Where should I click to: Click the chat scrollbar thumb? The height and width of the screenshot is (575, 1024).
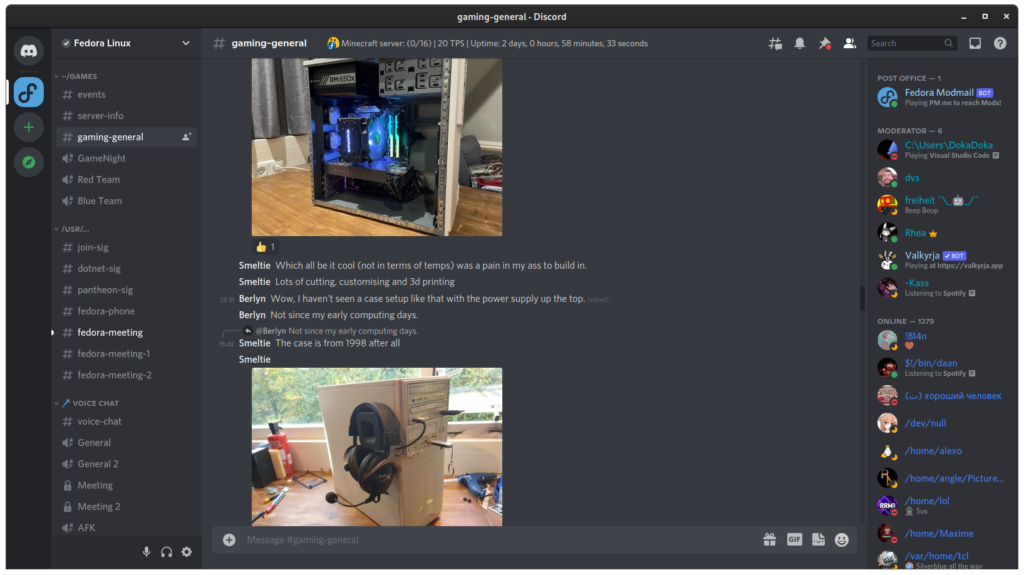[x=862, y=297]
